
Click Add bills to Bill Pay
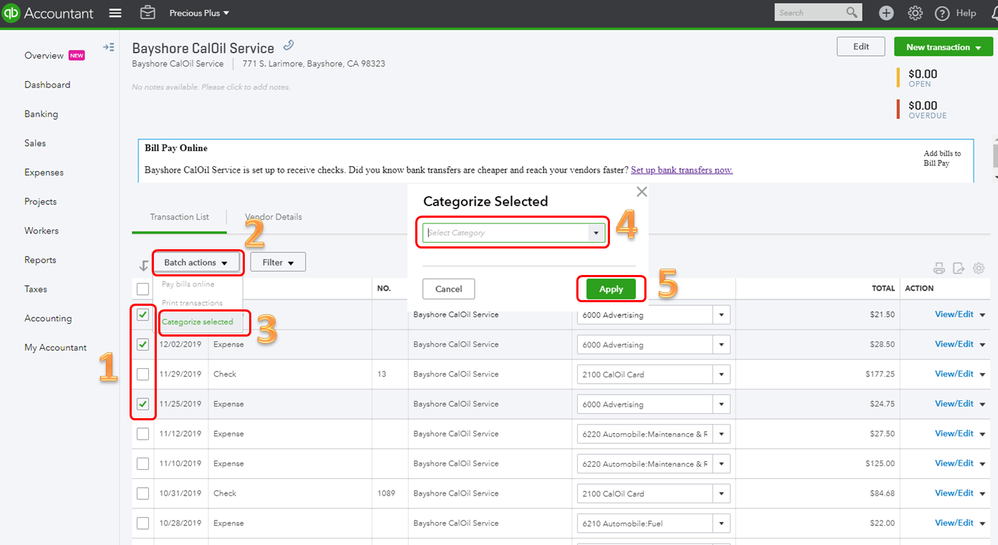coord(942,158)
